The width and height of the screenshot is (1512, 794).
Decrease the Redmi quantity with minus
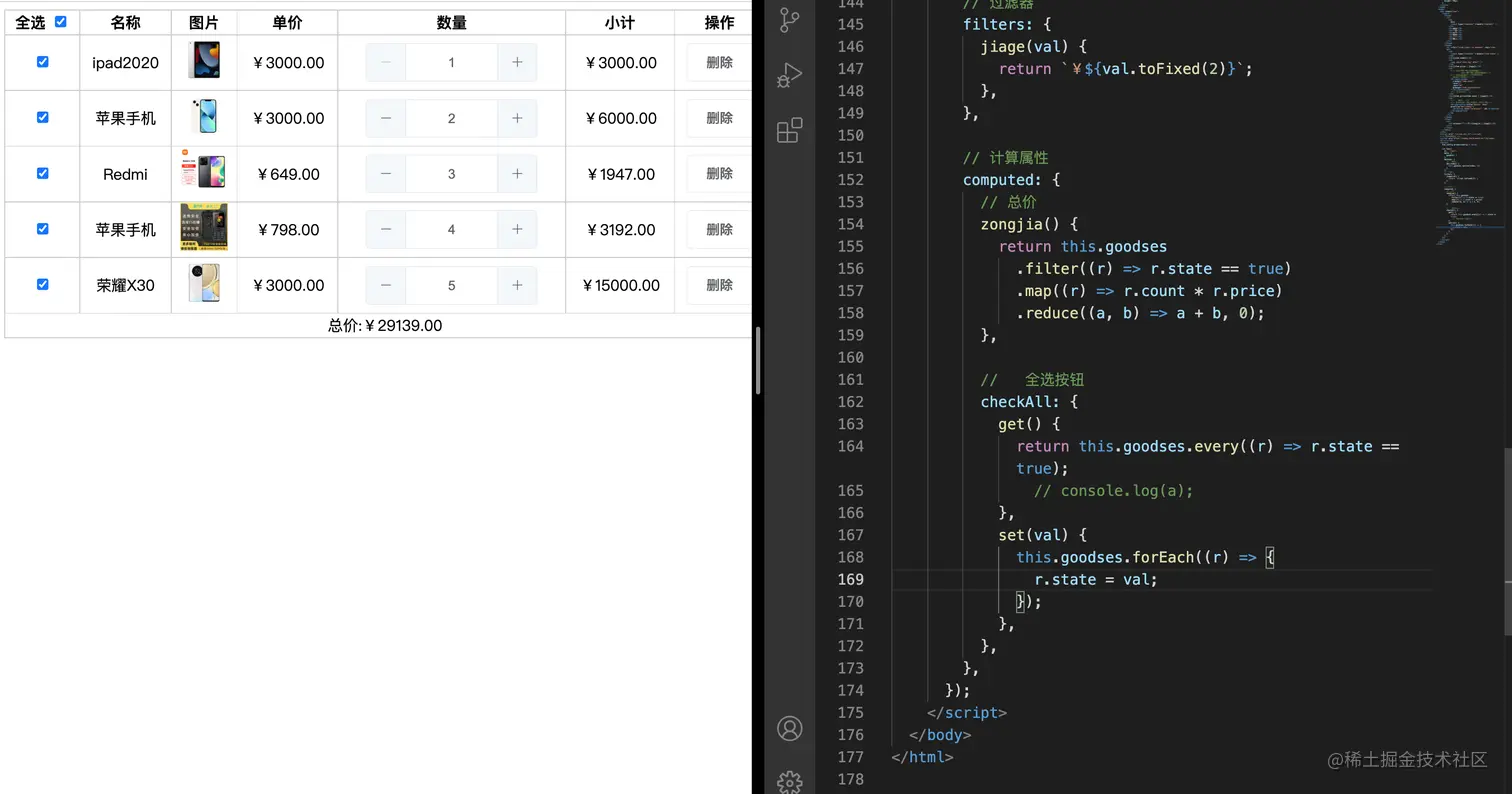(386, 174)
